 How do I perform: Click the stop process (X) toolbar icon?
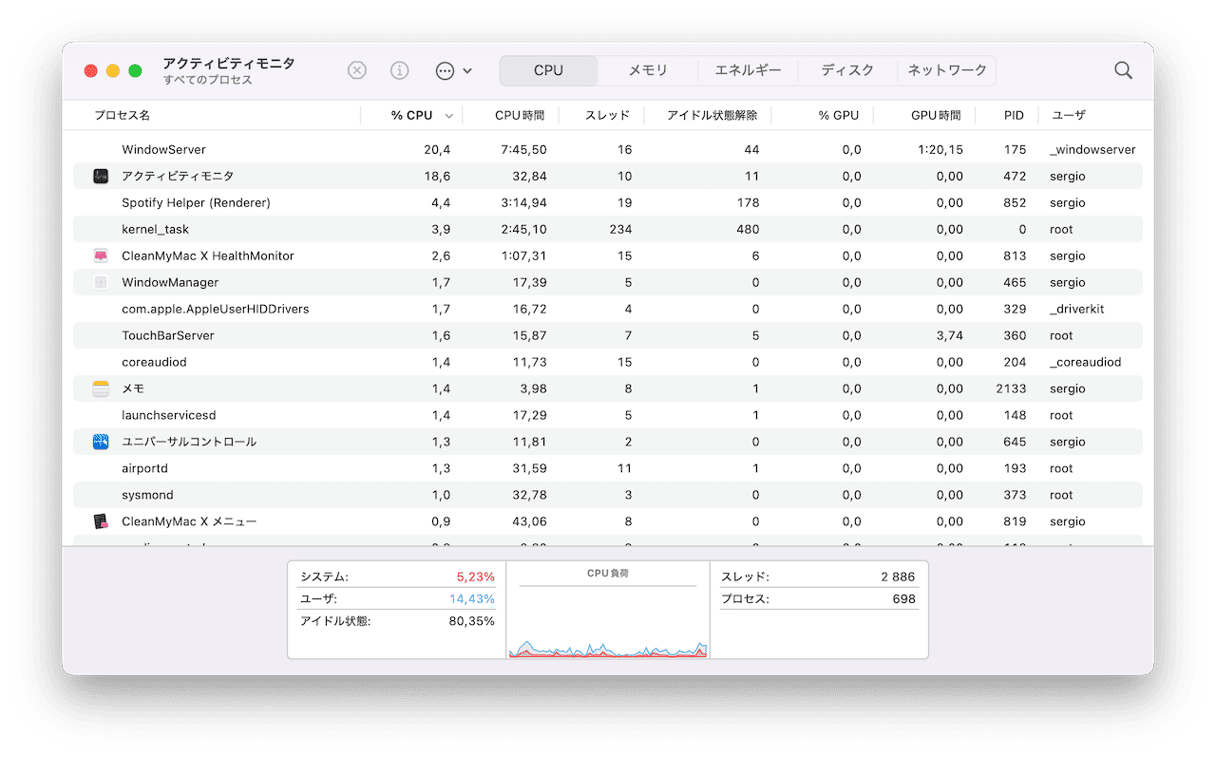357,70
